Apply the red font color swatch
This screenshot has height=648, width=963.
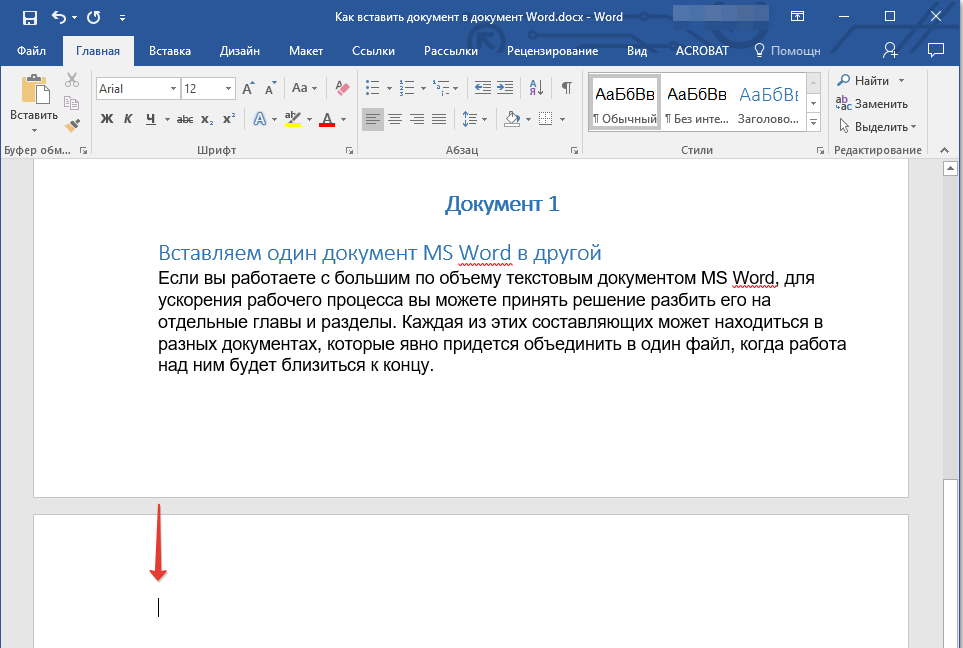point(326,119)
